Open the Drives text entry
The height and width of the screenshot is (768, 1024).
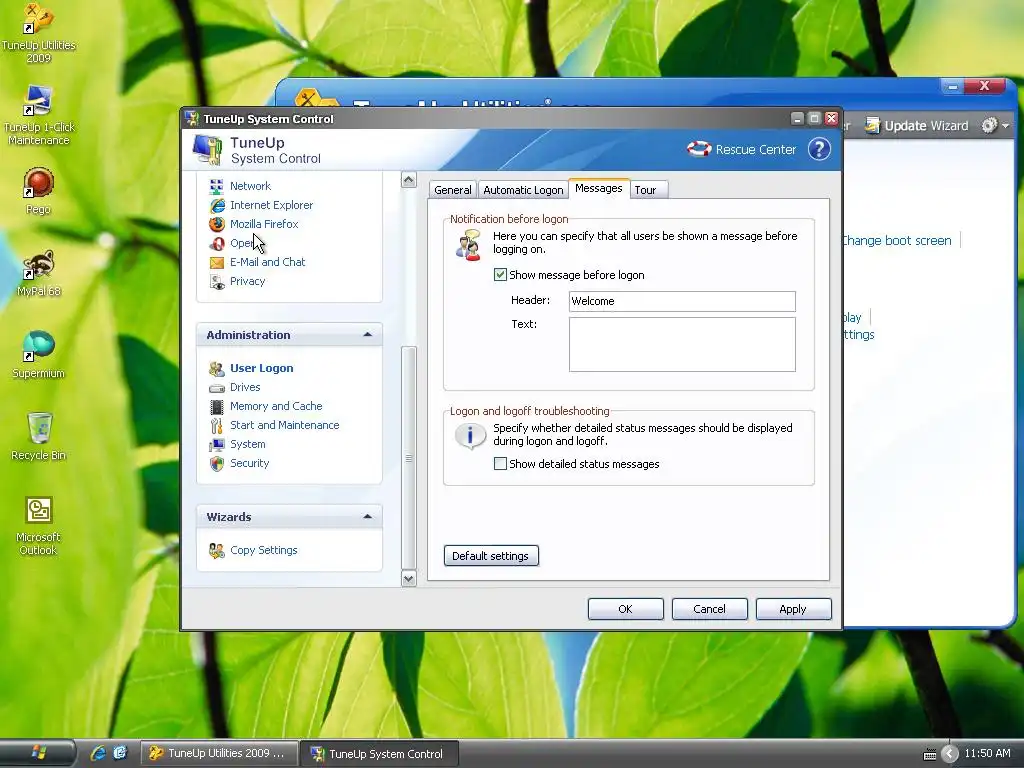coord(245,387)
